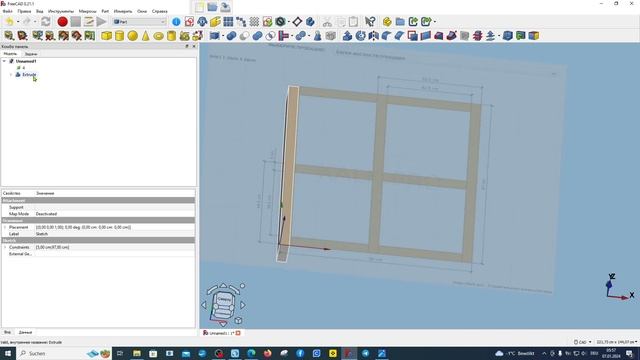Screen dimensions: 640x360
Task: Open the CAD navigation style dropdown
Action: 583,342
